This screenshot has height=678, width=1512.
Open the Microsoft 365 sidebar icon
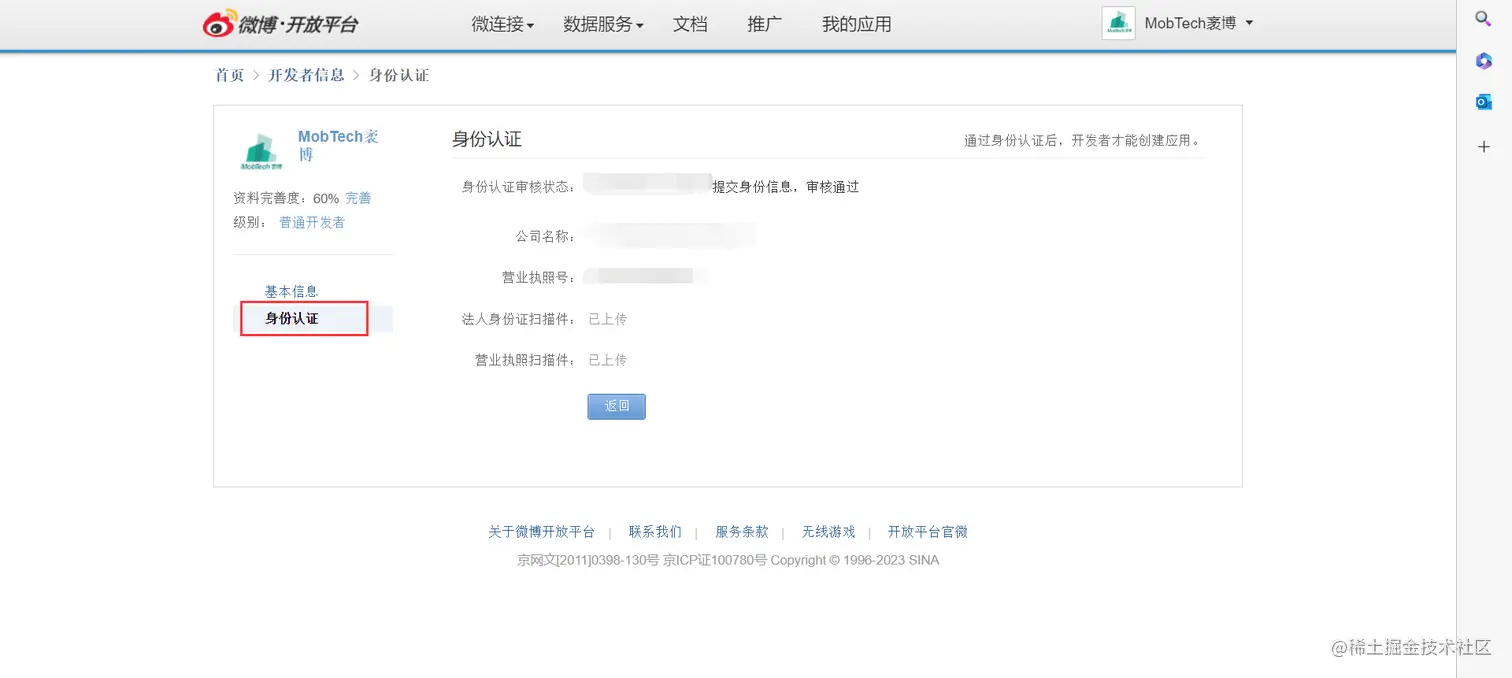point(1484,61)
